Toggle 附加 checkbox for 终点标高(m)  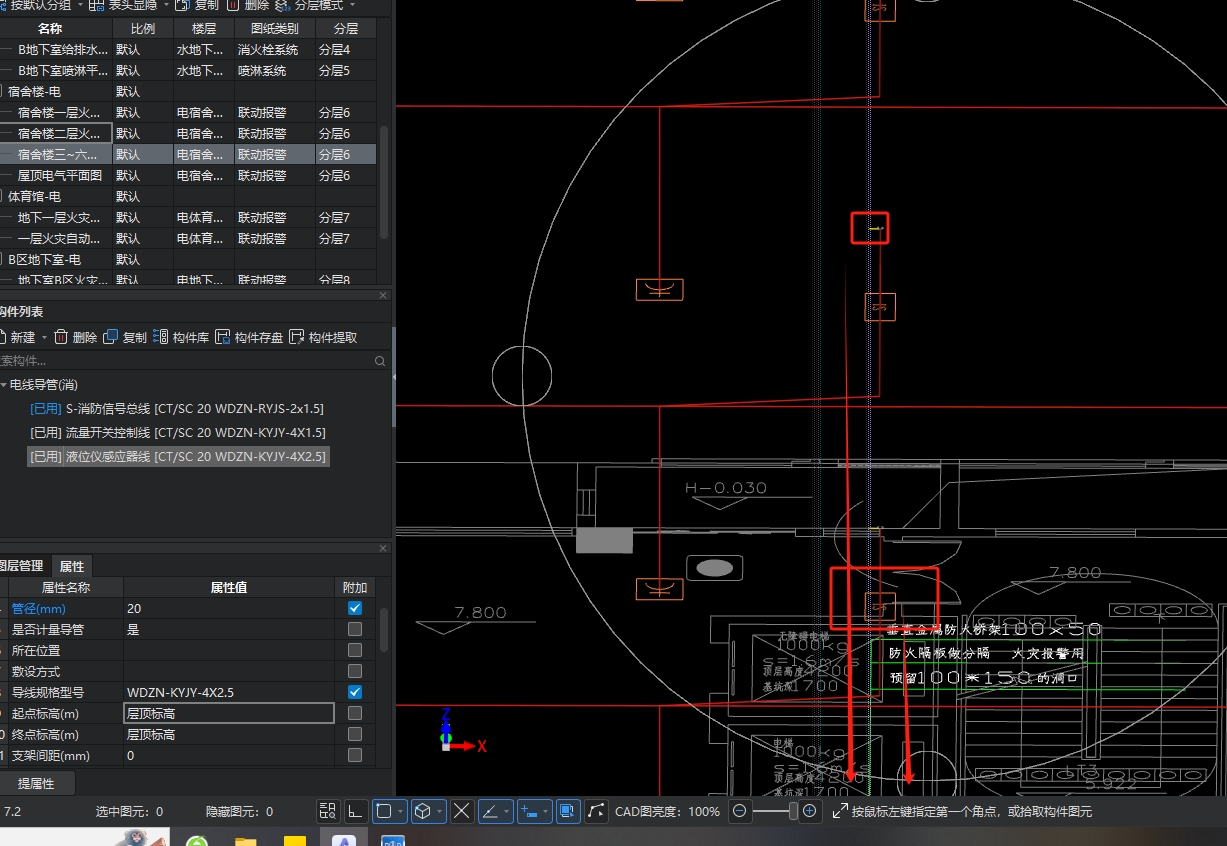[x=355, y=734]
